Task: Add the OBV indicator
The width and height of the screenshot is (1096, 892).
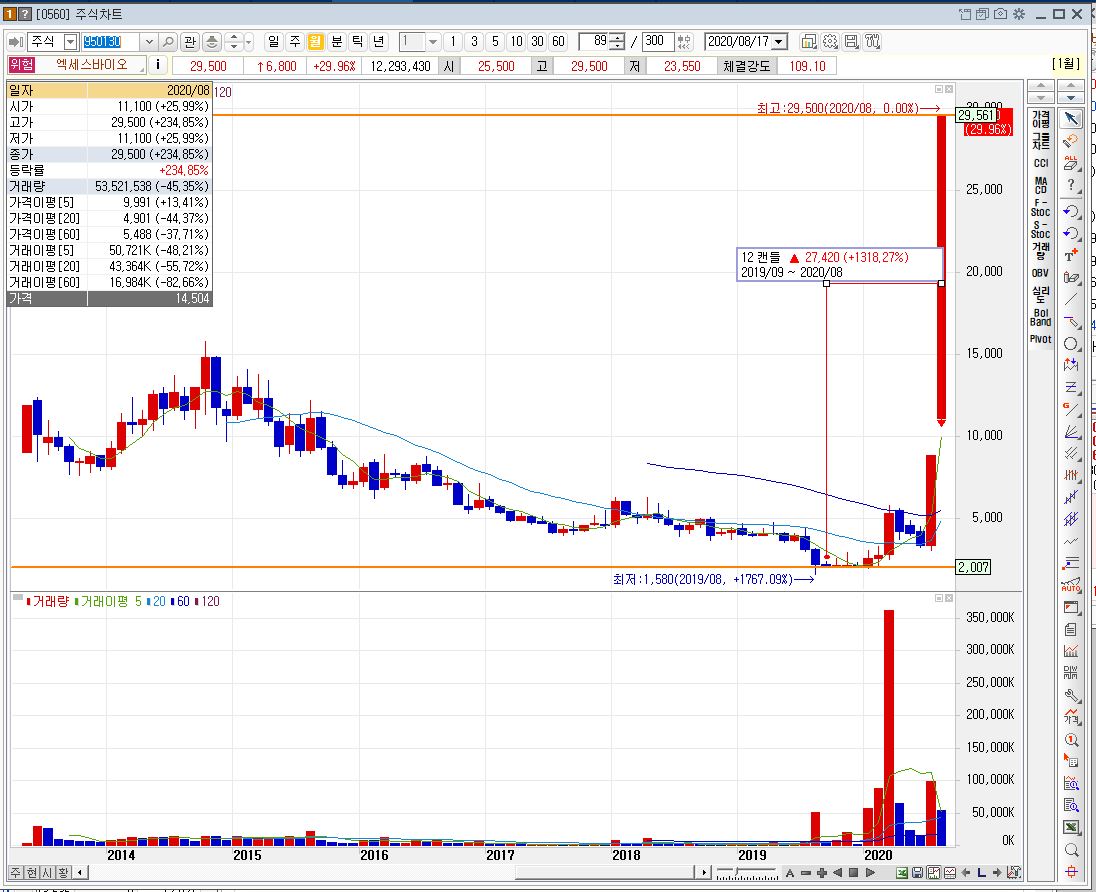Action: click(x=1040, y=273)
